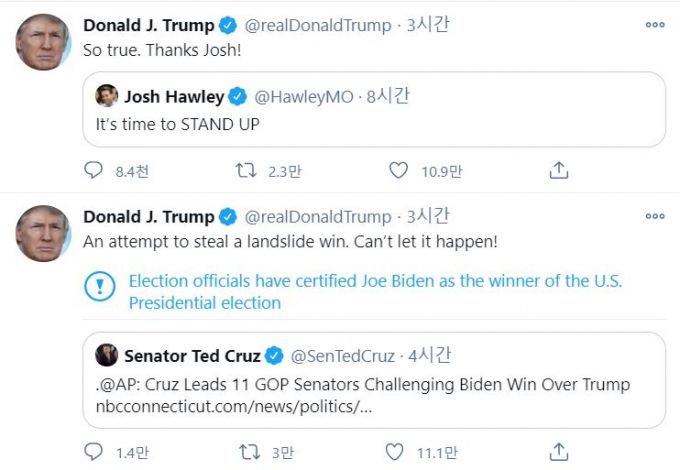This screenshot has height=470, width=680.
Task: Click the Senator Ted Cruz name
Action: 192,355
